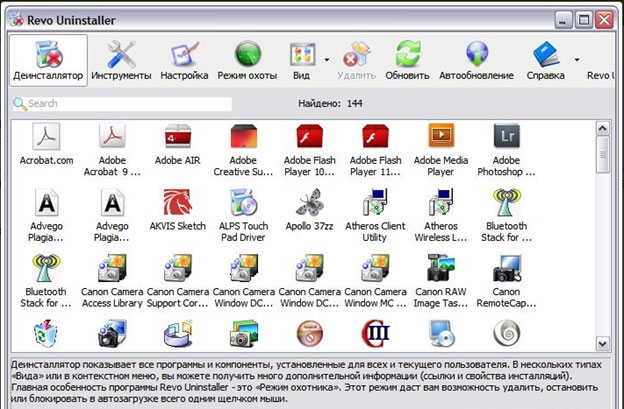The height and width of the screenshot is (409, 624).
Task: Select ALPS Touch Pad Driver
Action: (243, 215)
